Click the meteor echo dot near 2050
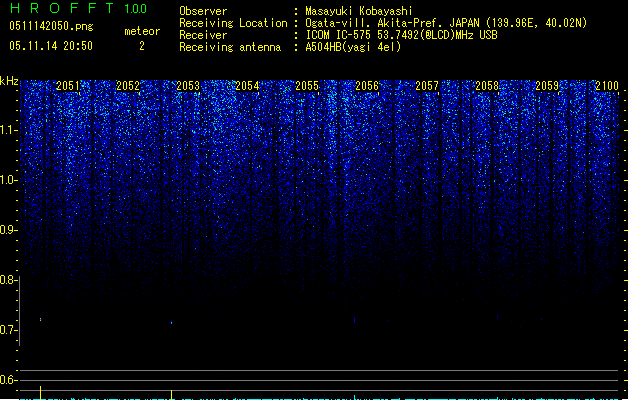 pos(41,320)
